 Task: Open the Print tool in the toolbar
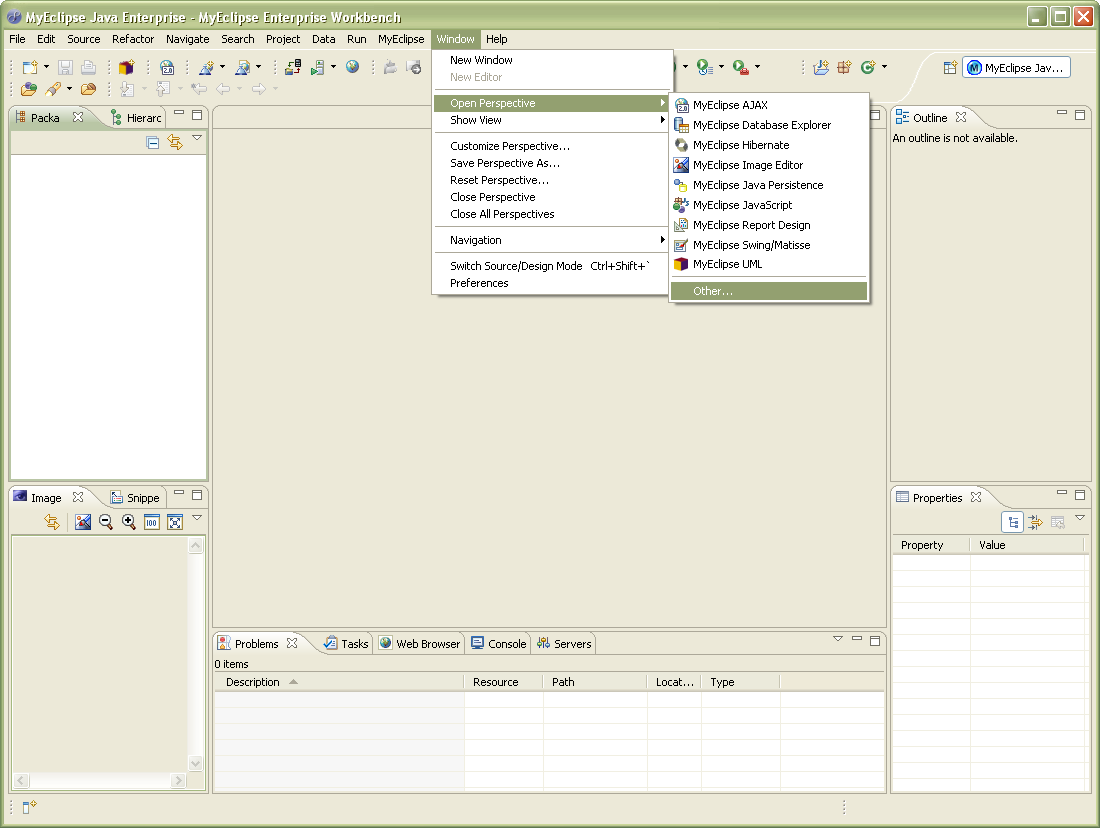[x=89, y=67]
